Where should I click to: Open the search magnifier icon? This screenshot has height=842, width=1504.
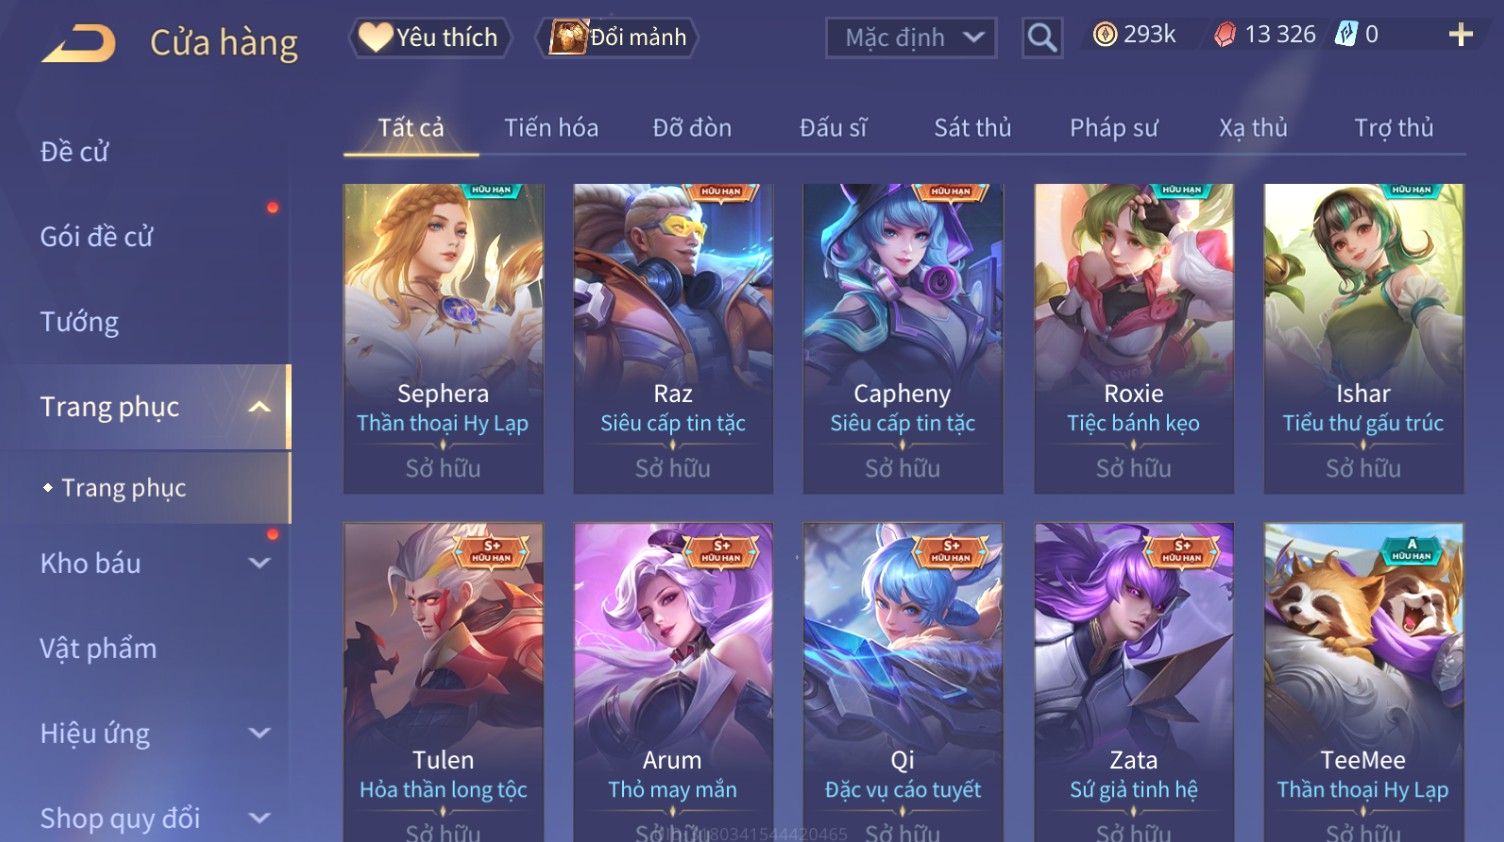click(x=1042, y=38)
